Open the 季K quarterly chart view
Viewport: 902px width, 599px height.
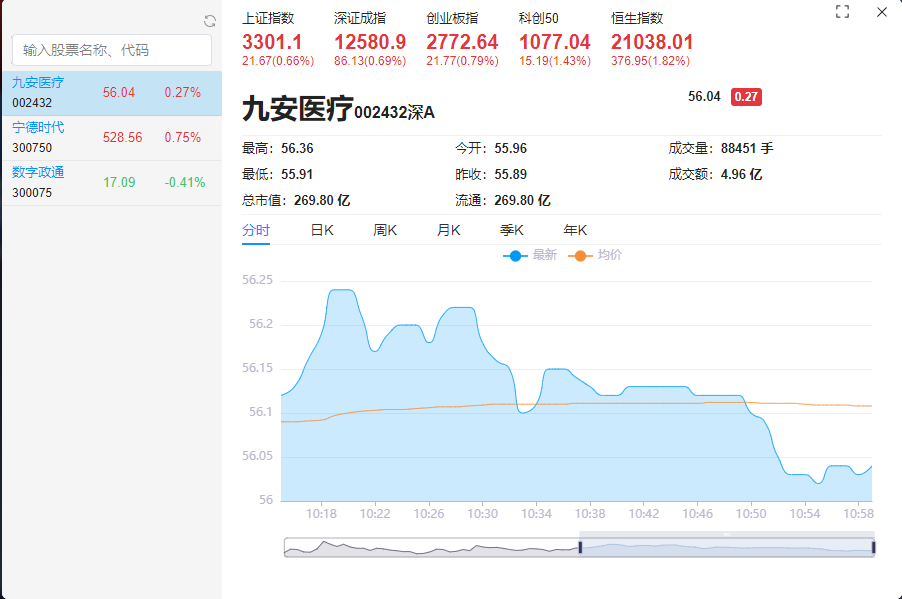tap(509, 229)
